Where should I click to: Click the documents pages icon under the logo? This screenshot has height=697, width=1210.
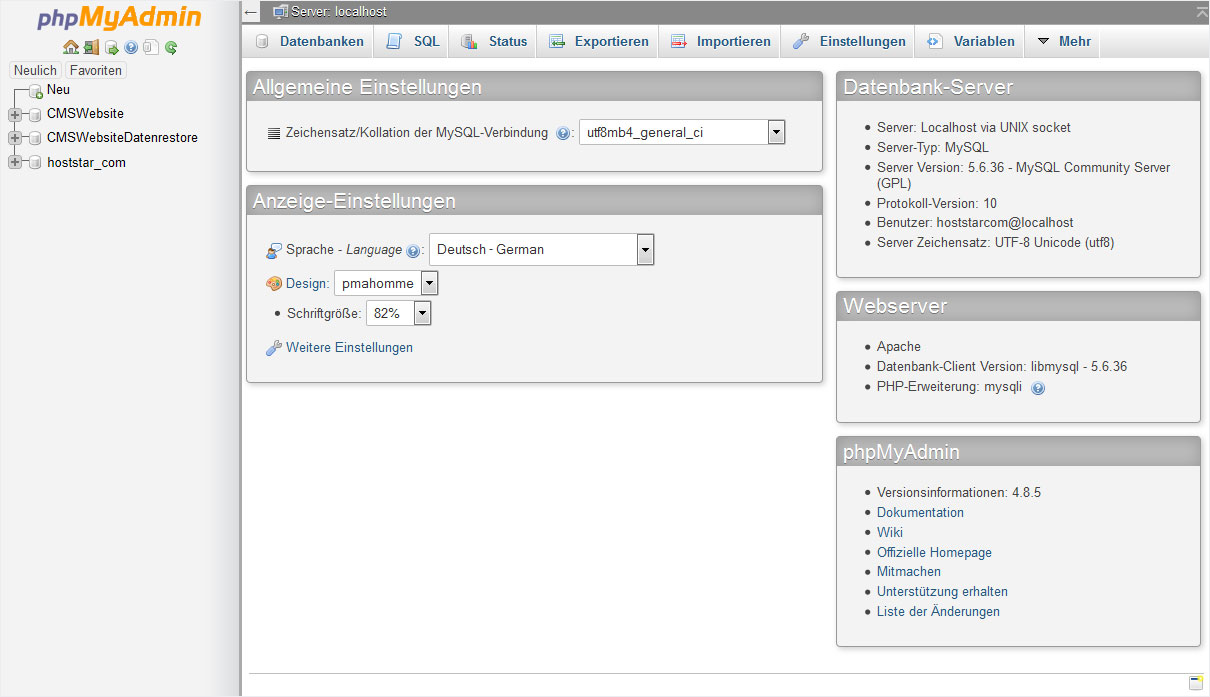click(151, 47)
